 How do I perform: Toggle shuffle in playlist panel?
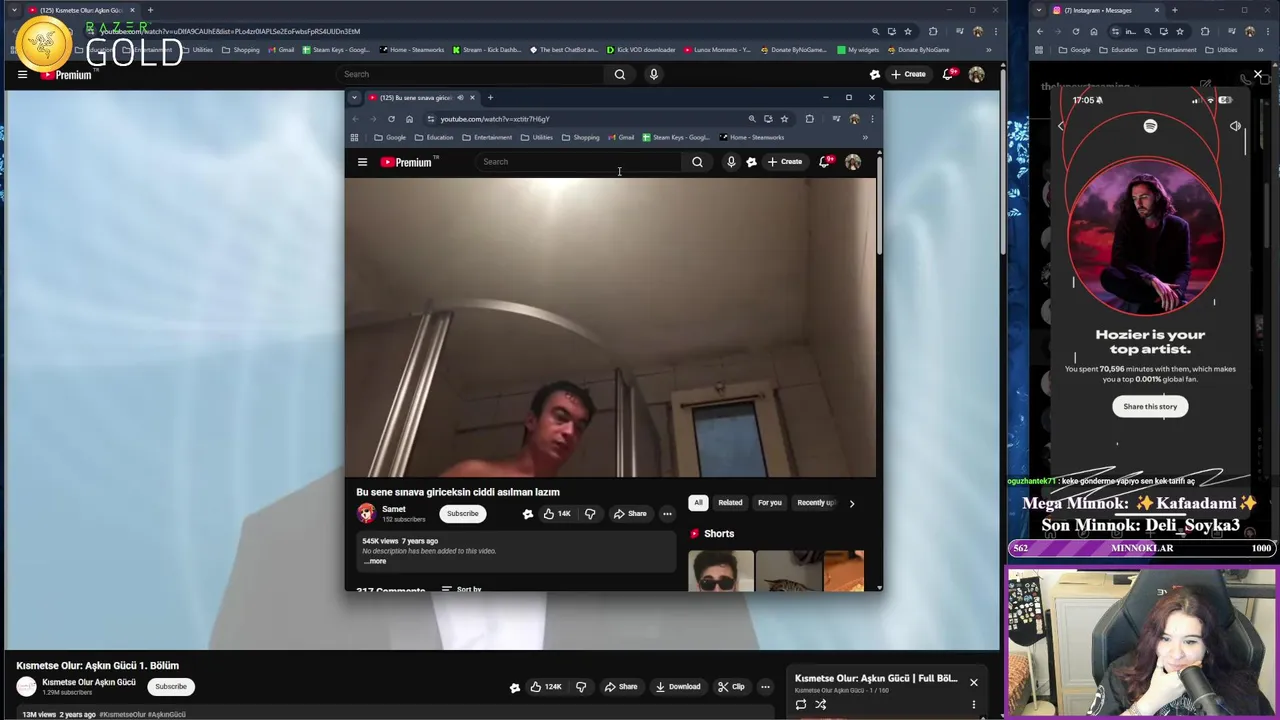click(x=820, y=705)
